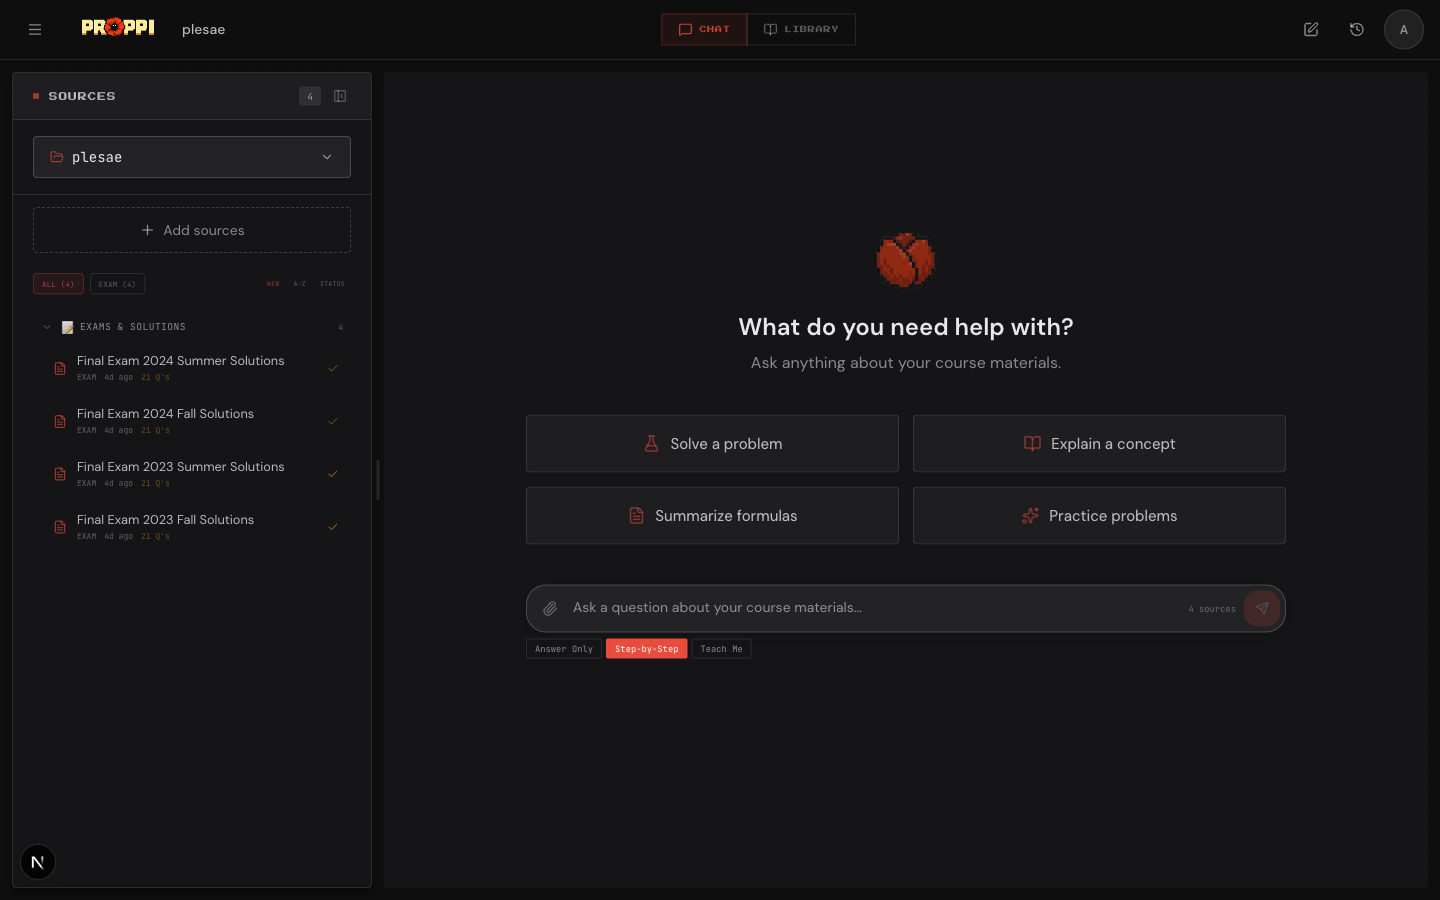Image resolution: width=1440 pixels, height=900 pixels.
Task: Attach a file using the paperclip icon
Action: pyautogui.click(x=550, y=608)
